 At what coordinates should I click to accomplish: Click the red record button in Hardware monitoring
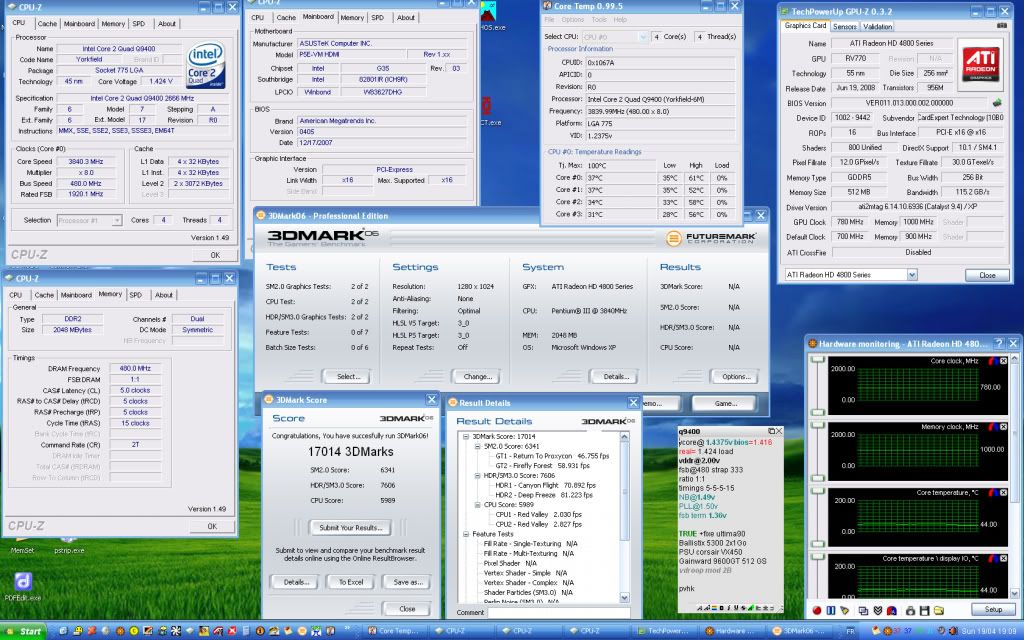pos(817,609)
